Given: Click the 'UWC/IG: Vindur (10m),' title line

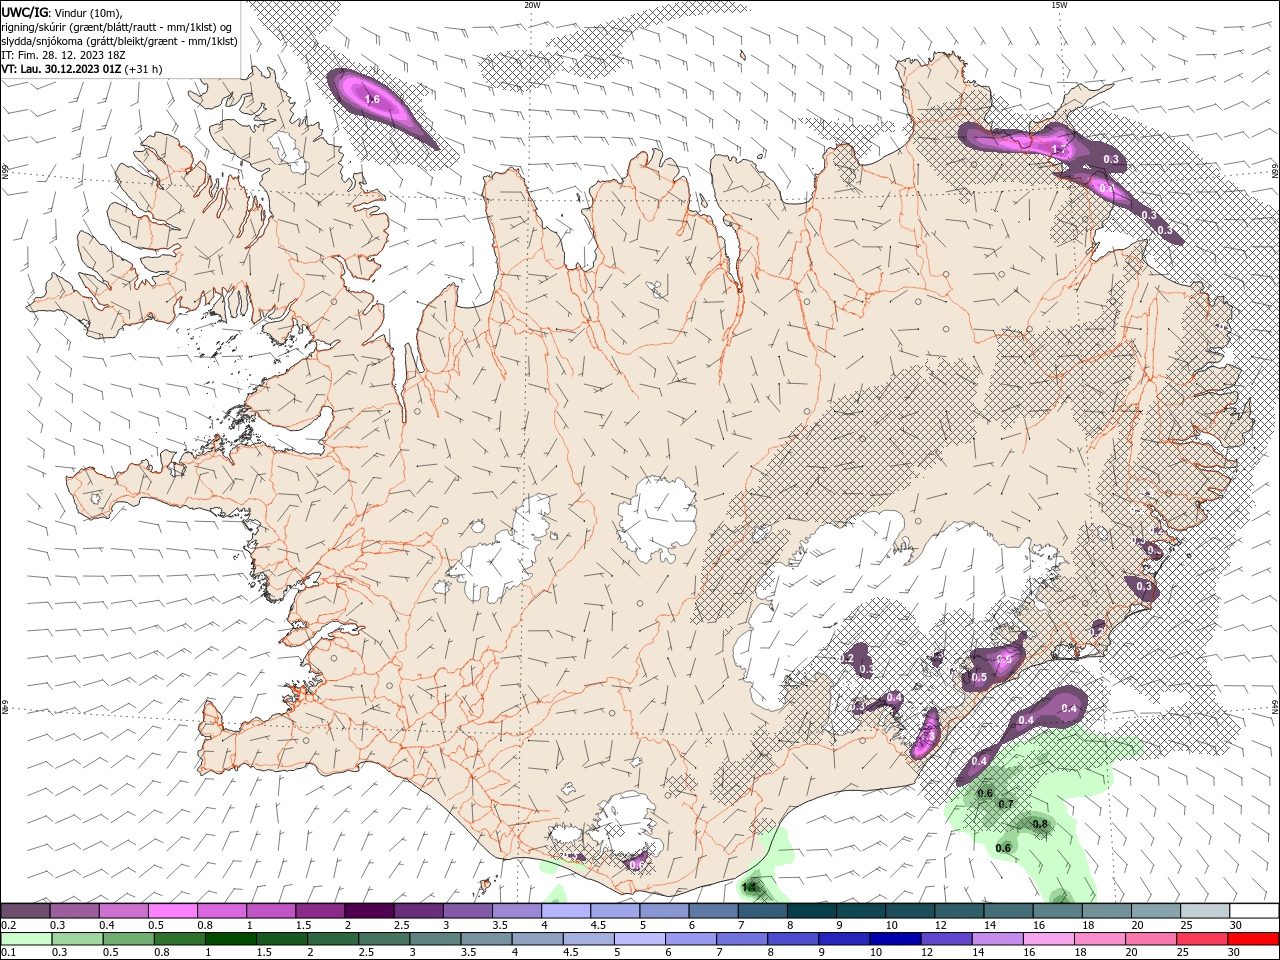Looking at the screenshot, I should [x=62, y=12].
